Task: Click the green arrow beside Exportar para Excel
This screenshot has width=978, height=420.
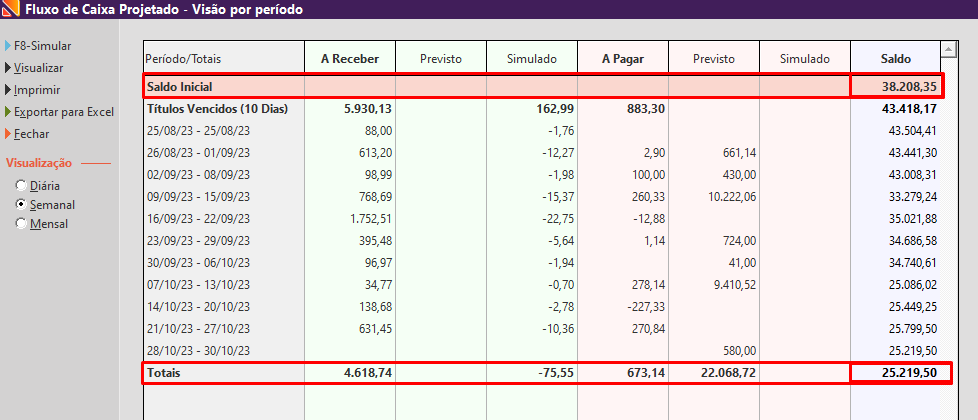Action: [x=7, y=112]
